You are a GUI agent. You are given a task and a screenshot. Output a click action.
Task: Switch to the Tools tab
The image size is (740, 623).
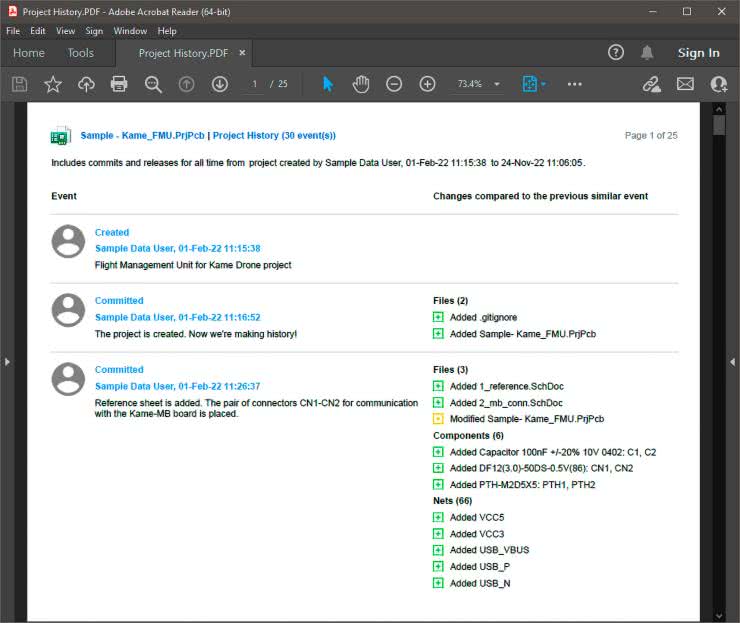80,53
